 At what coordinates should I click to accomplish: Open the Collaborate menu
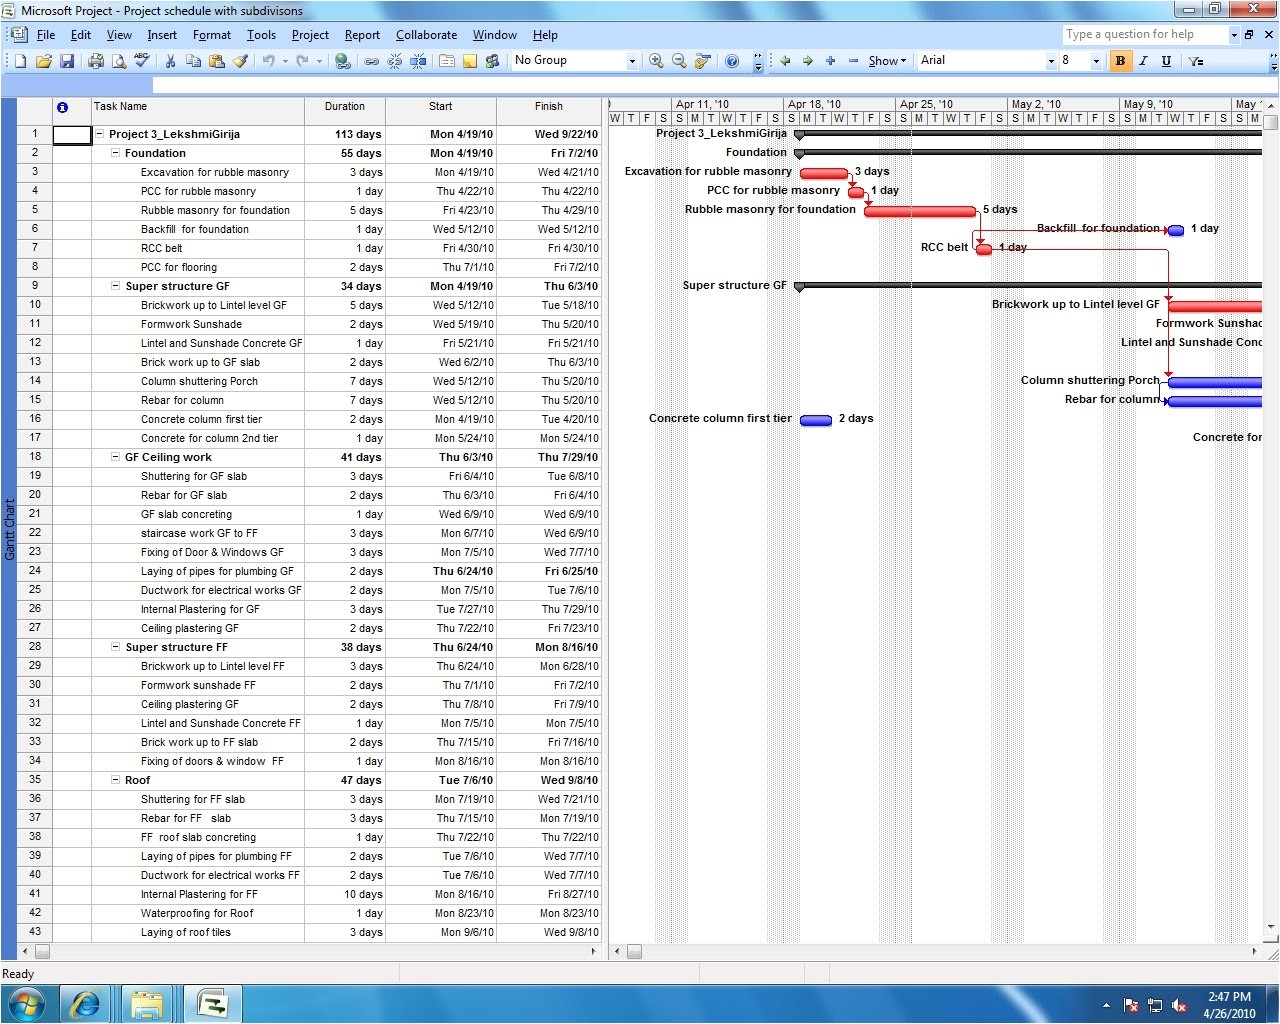[x=427, y=35]
